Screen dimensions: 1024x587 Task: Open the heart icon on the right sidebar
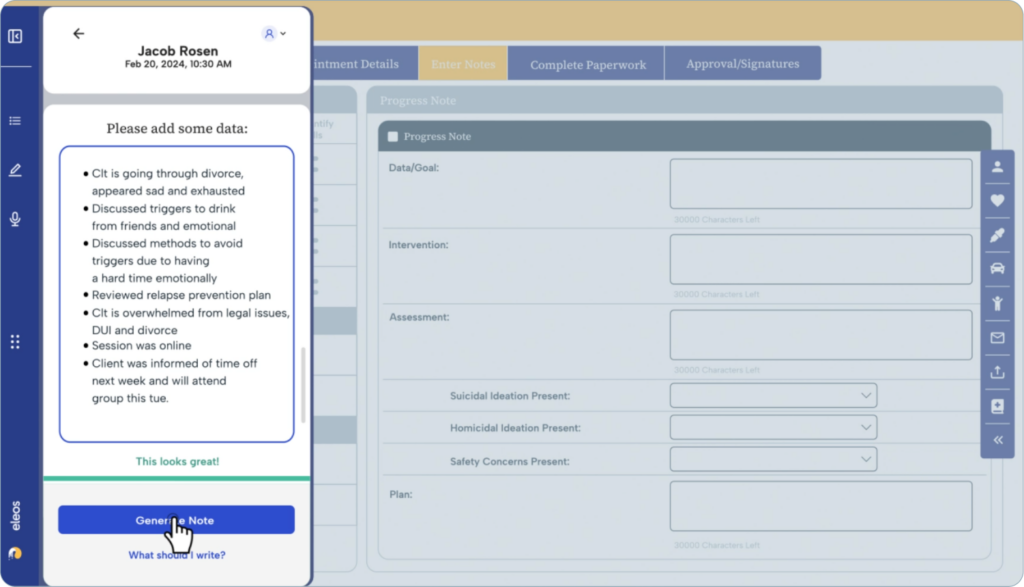(997, 200)
